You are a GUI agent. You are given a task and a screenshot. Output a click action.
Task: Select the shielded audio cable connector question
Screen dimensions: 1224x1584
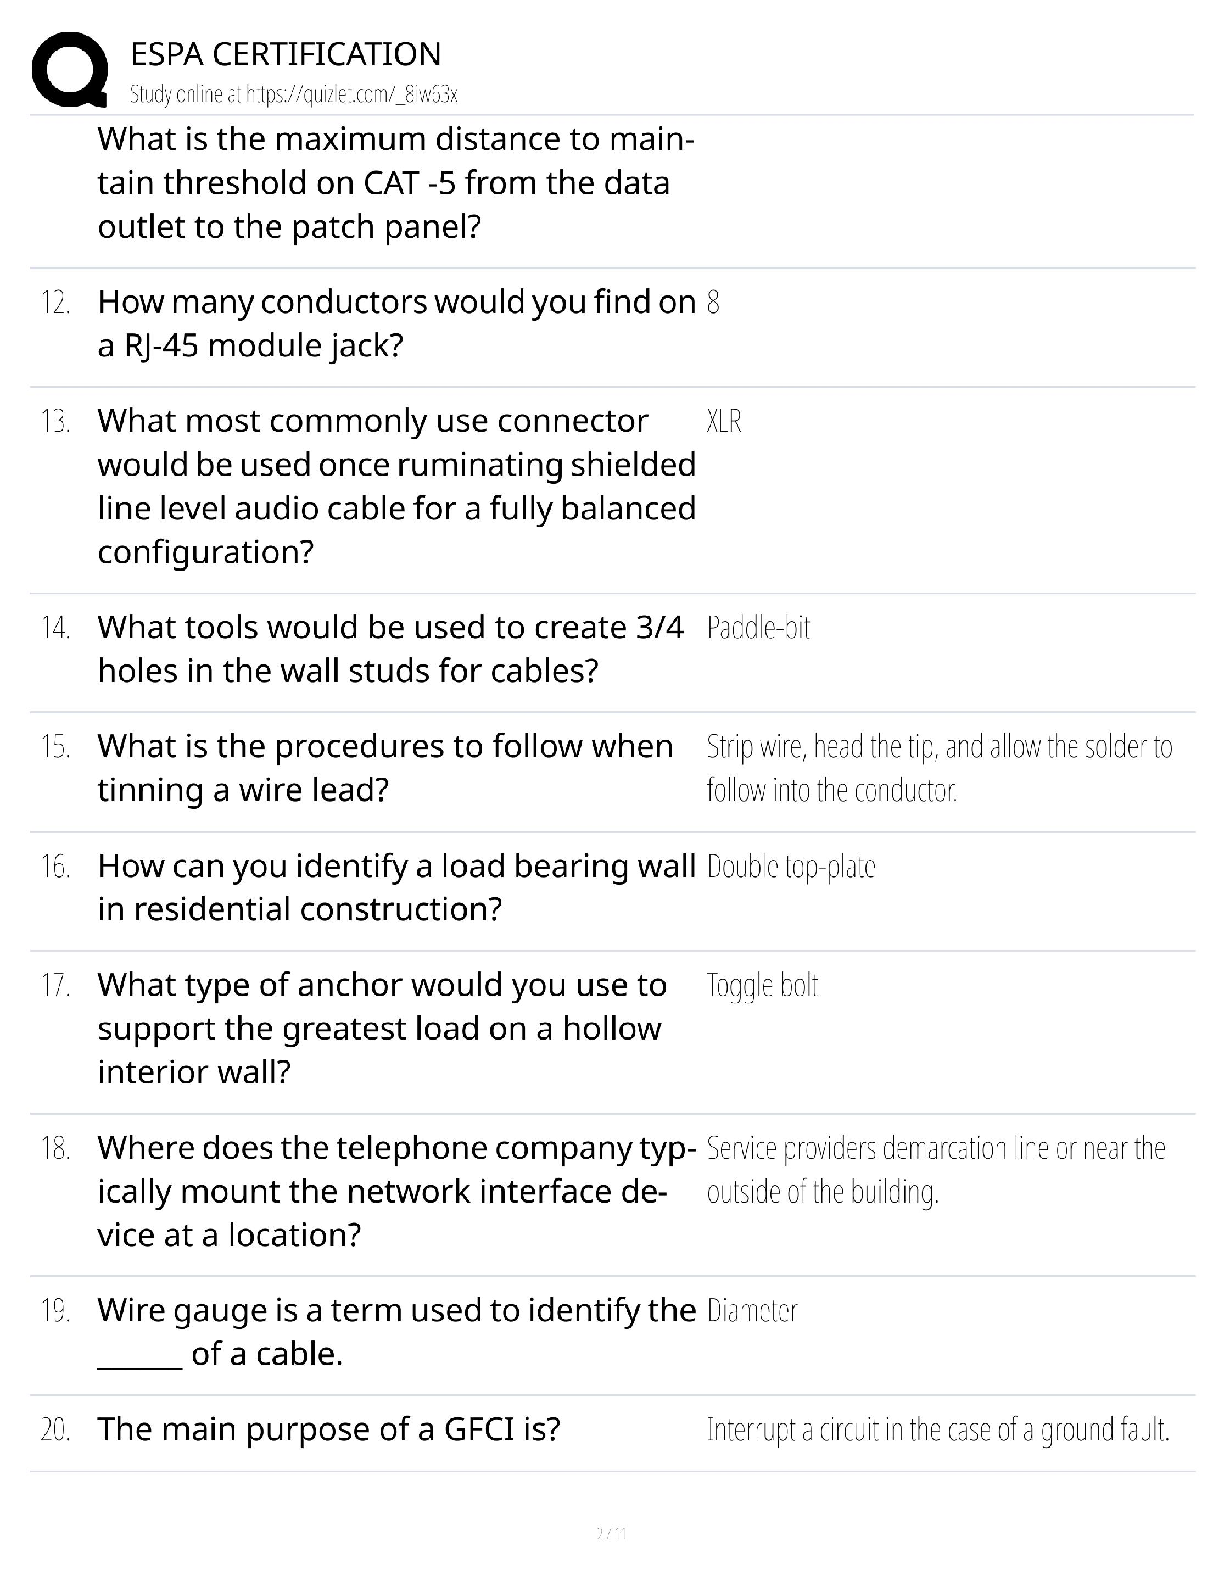[x=395, y=486]
